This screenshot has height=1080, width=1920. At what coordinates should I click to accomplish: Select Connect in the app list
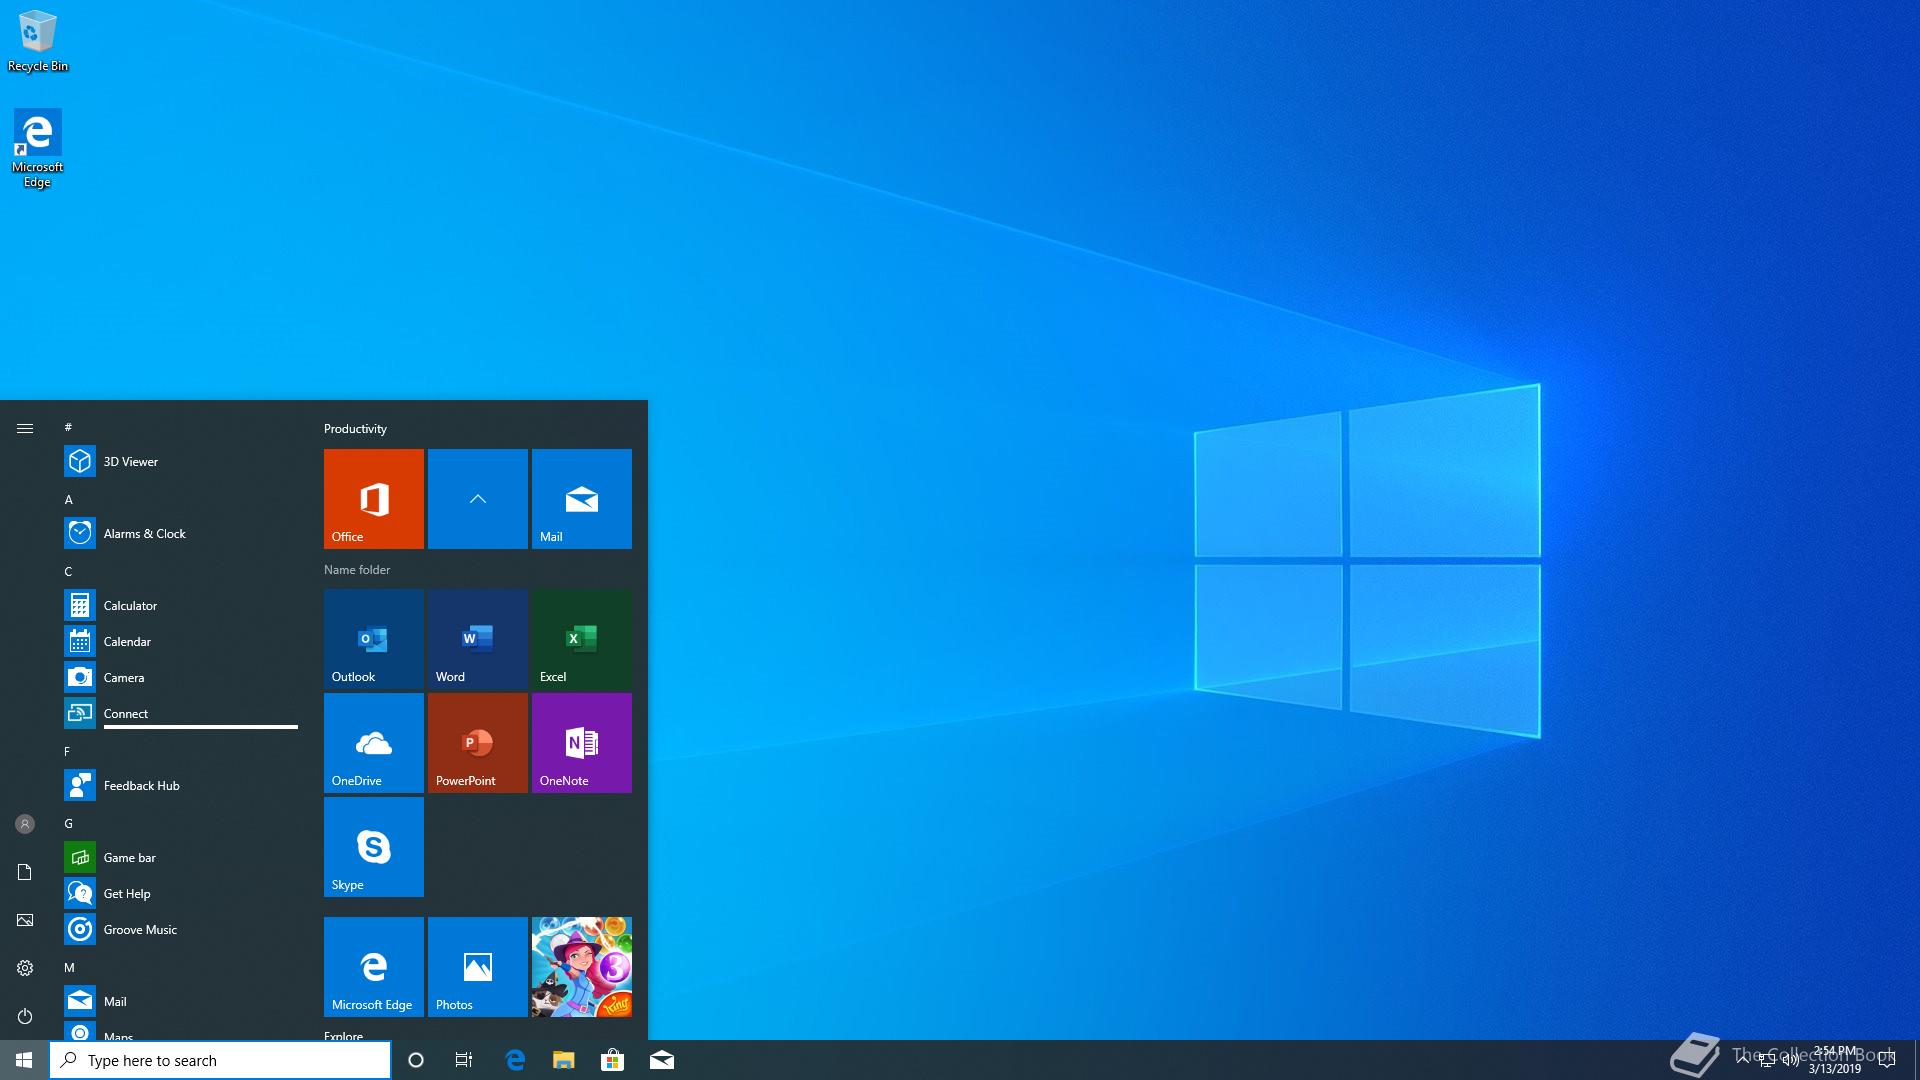click(181, 713)
